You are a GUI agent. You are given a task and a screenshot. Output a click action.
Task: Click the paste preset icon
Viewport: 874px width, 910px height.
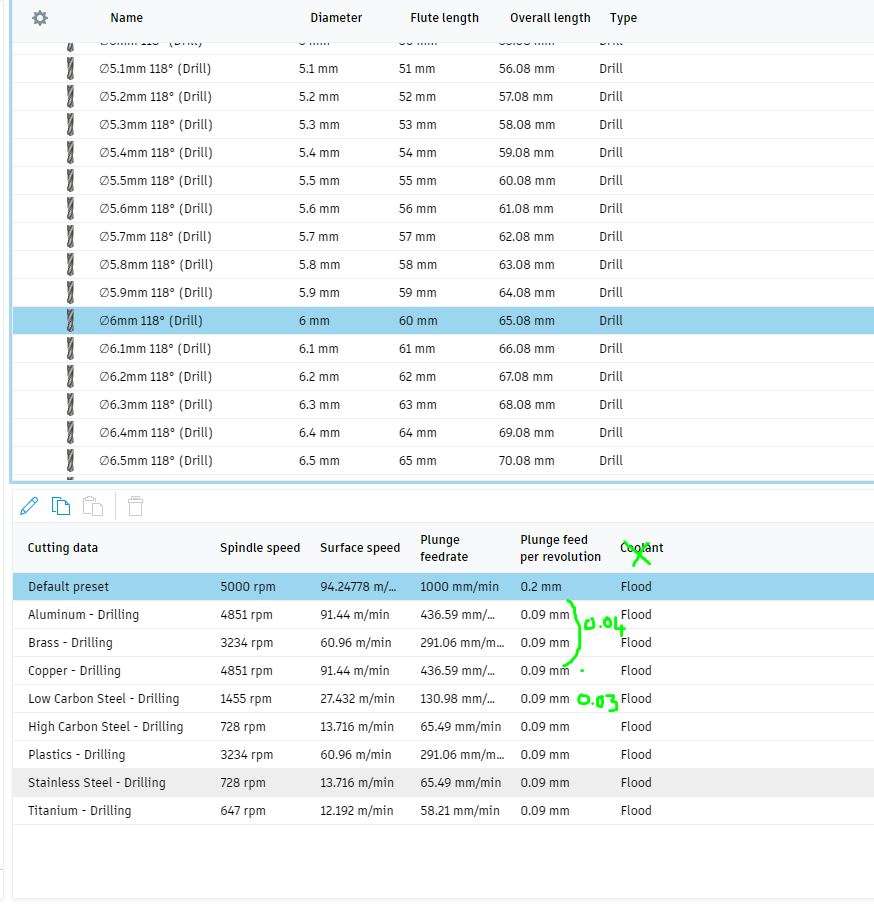coord(93,506)
